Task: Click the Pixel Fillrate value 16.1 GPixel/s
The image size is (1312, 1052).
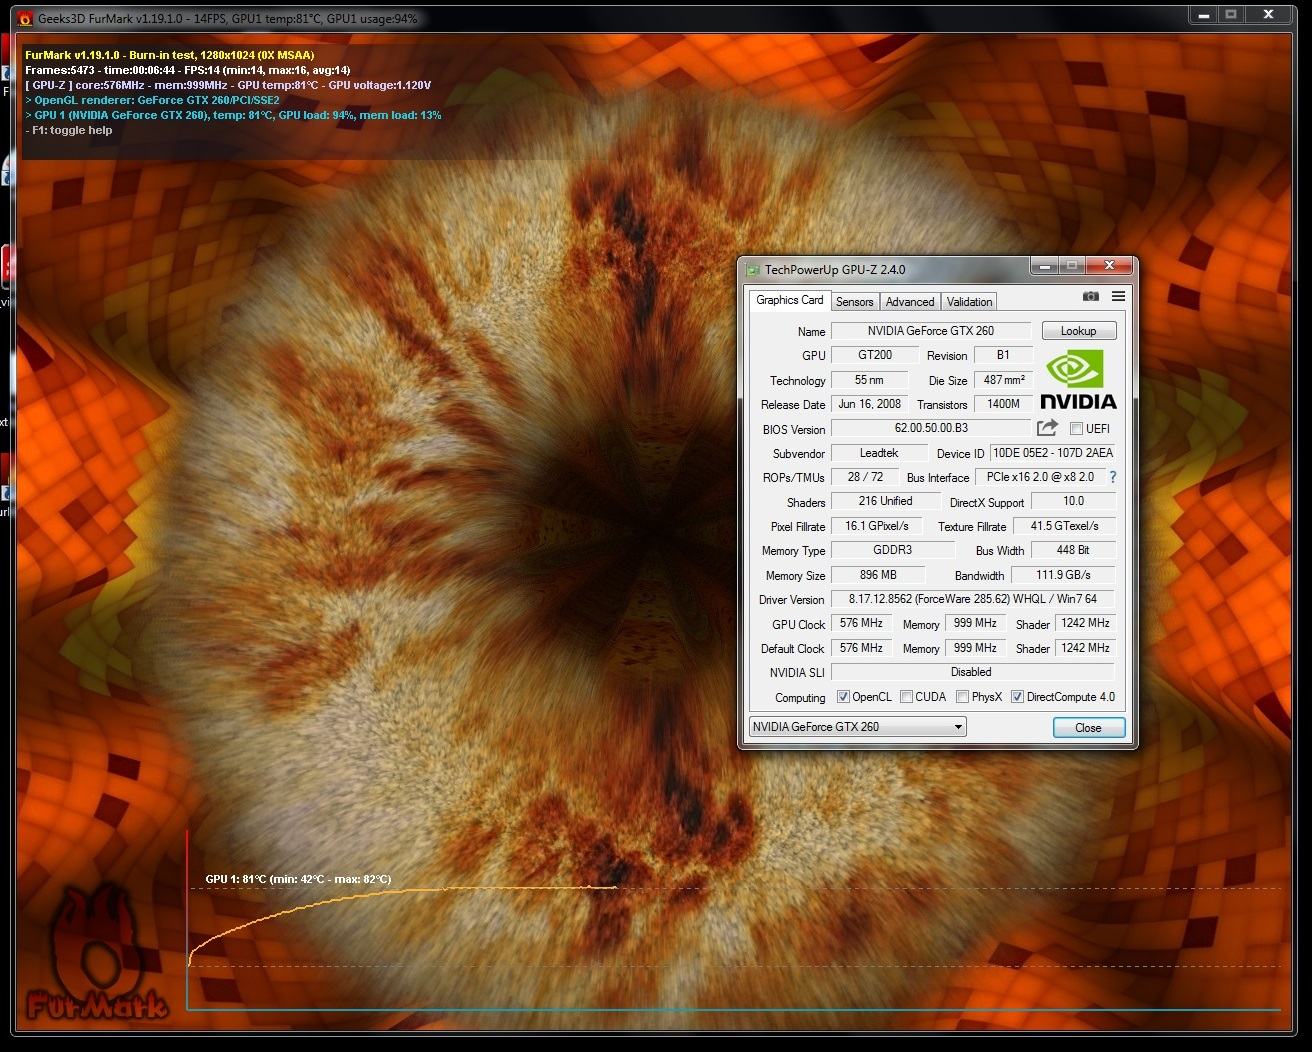Action: [877, 526]
